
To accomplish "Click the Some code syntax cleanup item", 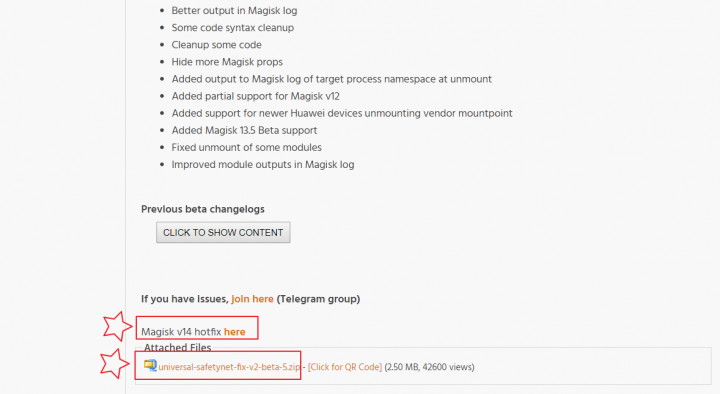I will (233, 28).
